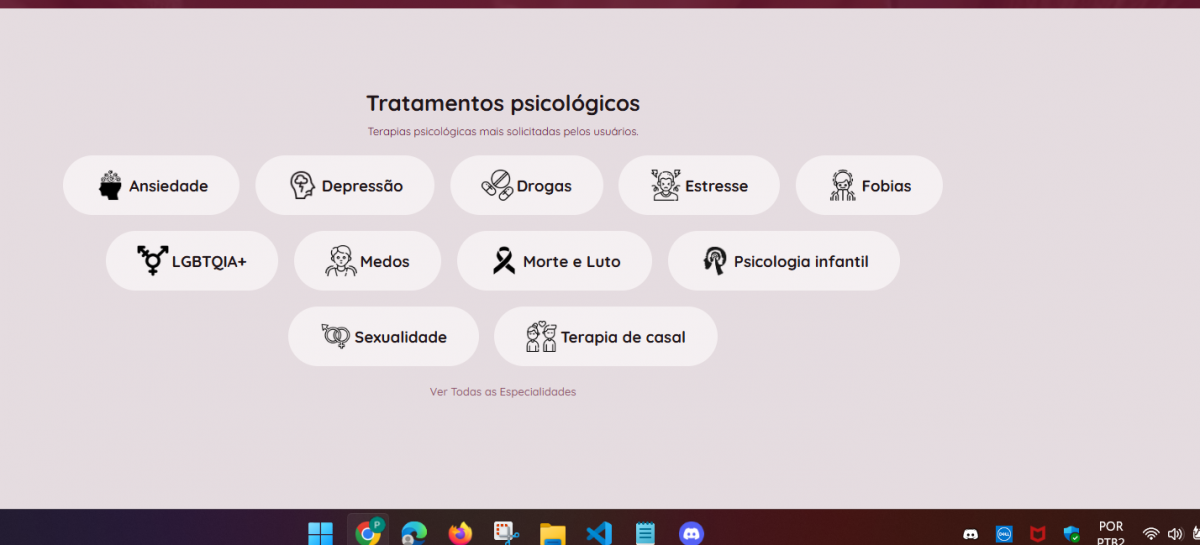Switch the POR keyboard language indicator
The image size is (1200, 545).
(x=1110, y=533)
